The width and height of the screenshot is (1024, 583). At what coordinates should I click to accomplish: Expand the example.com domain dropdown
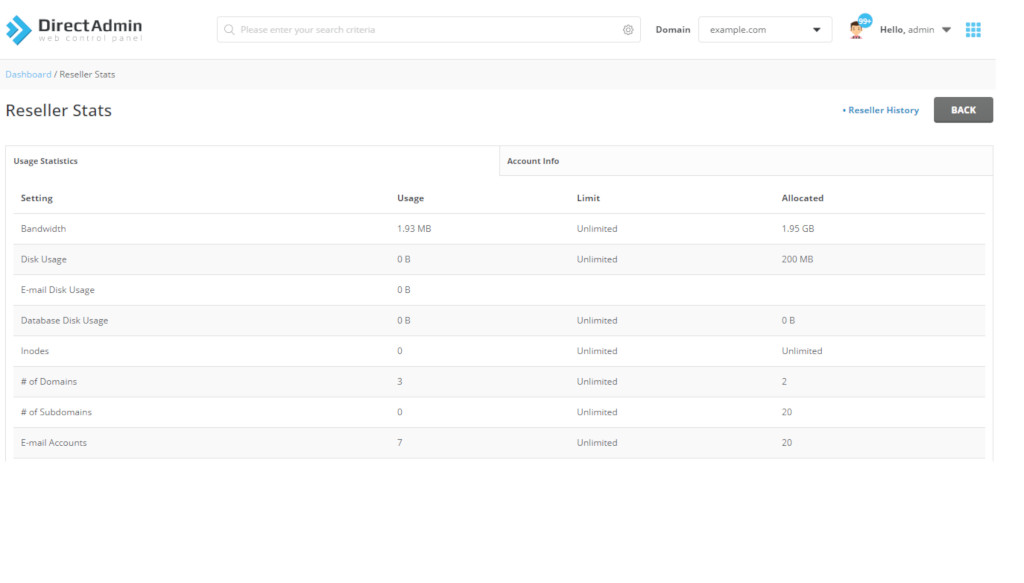pyautogui.click(x=765, y=30)
